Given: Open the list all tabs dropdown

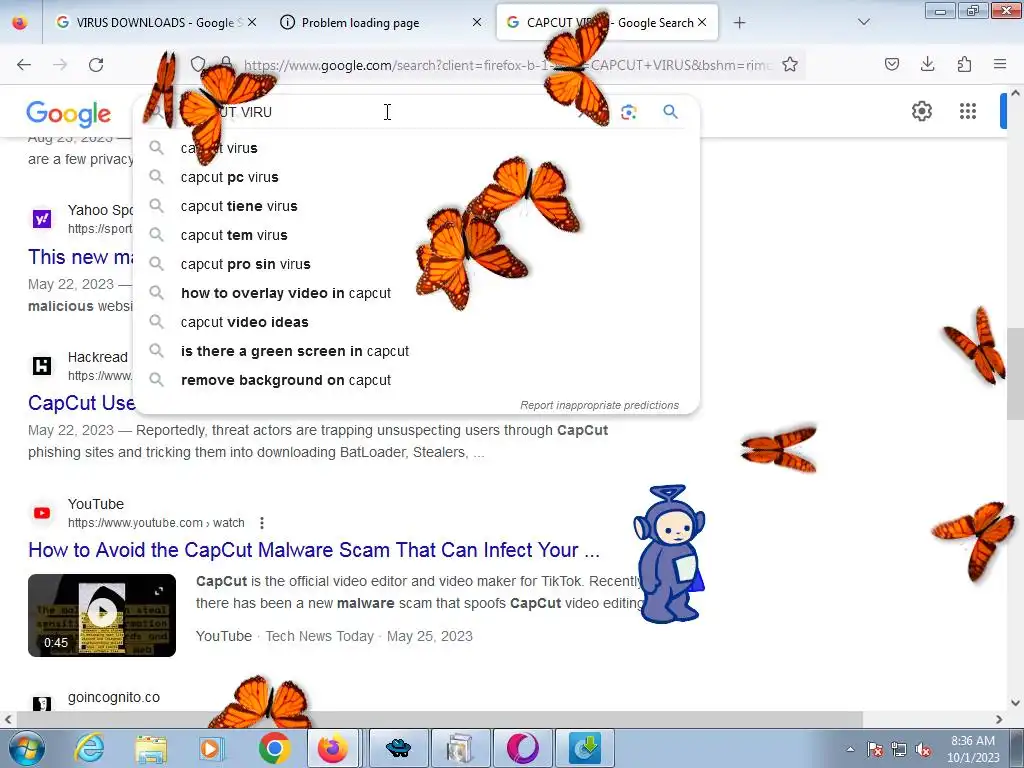Looking at the screenshot, I should [x=863, y=22].
